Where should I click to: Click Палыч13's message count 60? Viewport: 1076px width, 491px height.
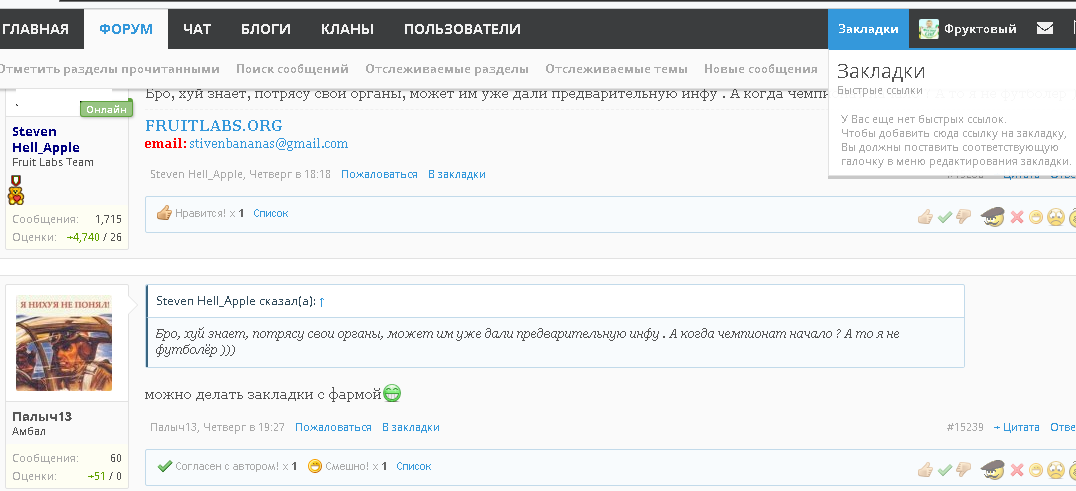click(116, 458)
